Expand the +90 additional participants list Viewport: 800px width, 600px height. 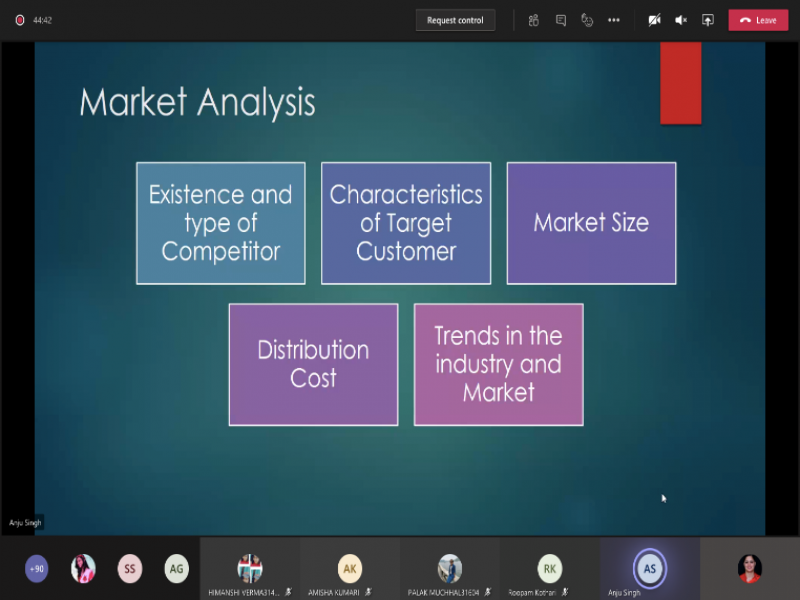point(37,568)
